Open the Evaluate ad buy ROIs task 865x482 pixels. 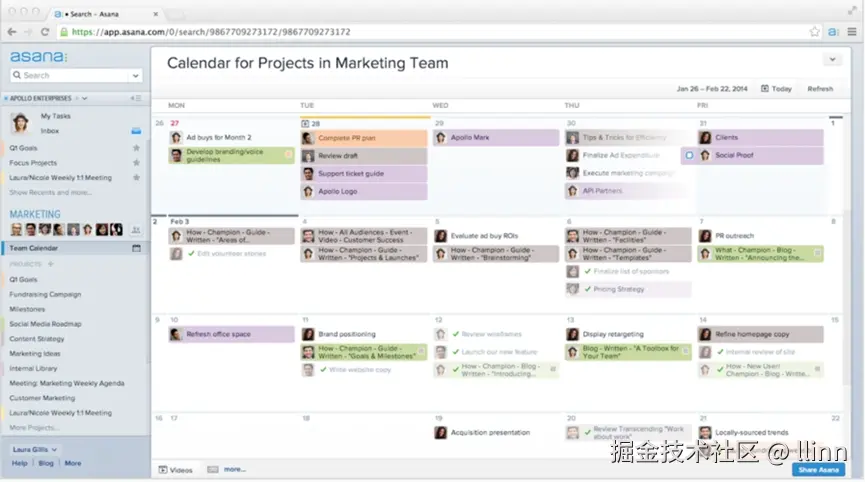tap(484, 235)
